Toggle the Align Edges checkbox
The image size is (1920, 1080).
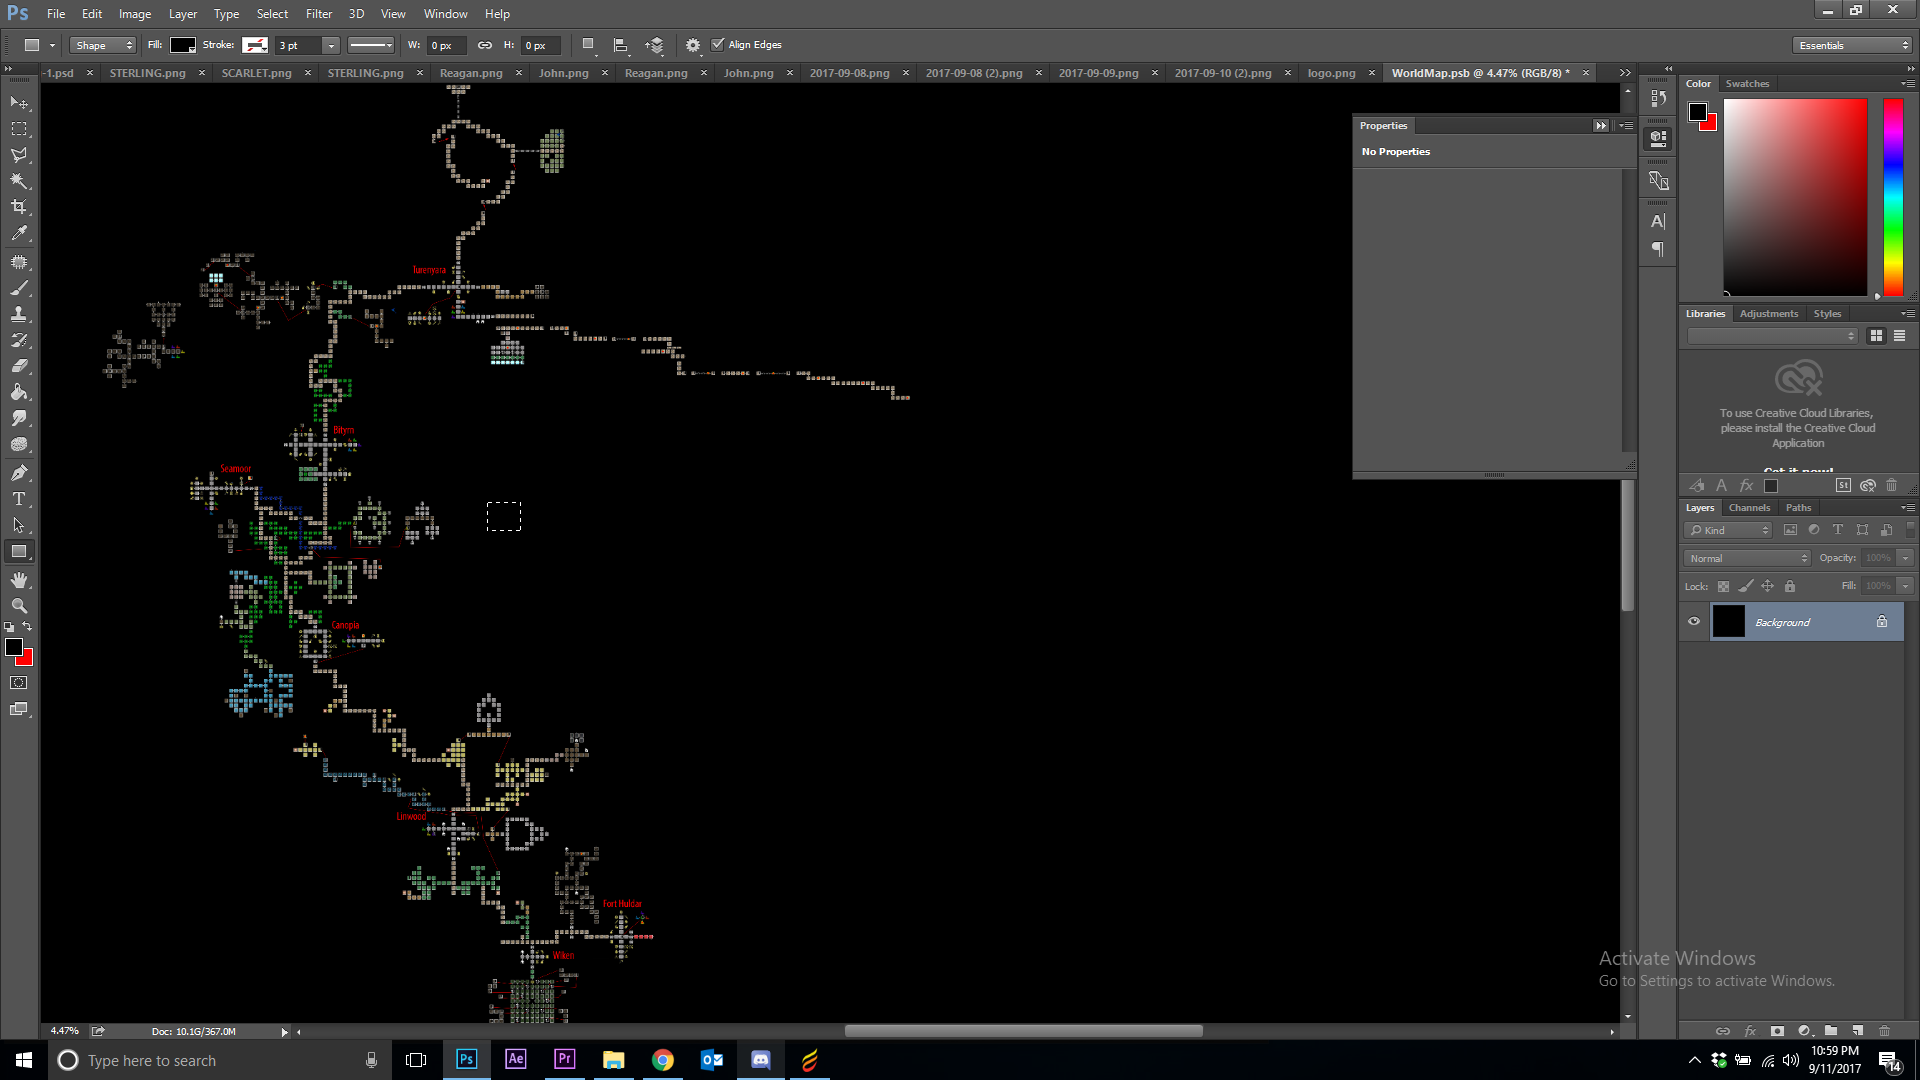[717, 44]
